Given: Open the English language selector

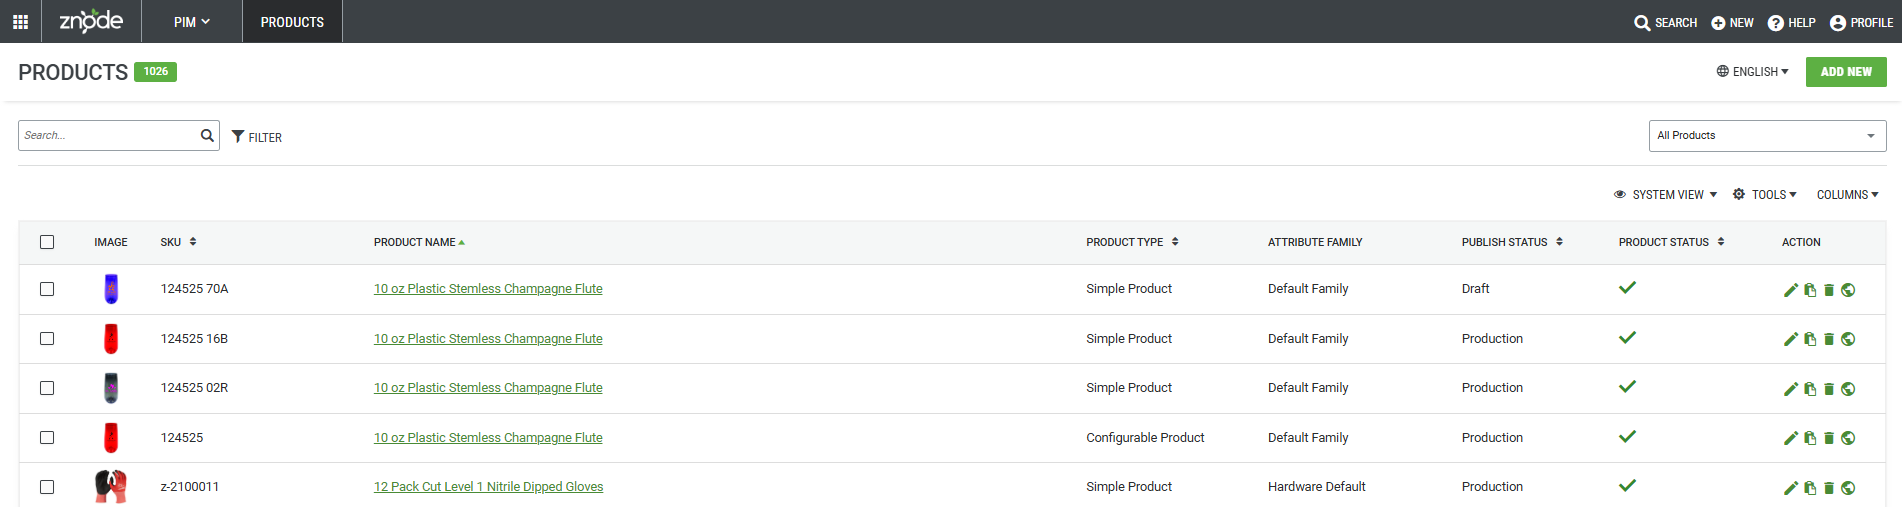Looking at the screenshot, I should tap(1753, 72).
